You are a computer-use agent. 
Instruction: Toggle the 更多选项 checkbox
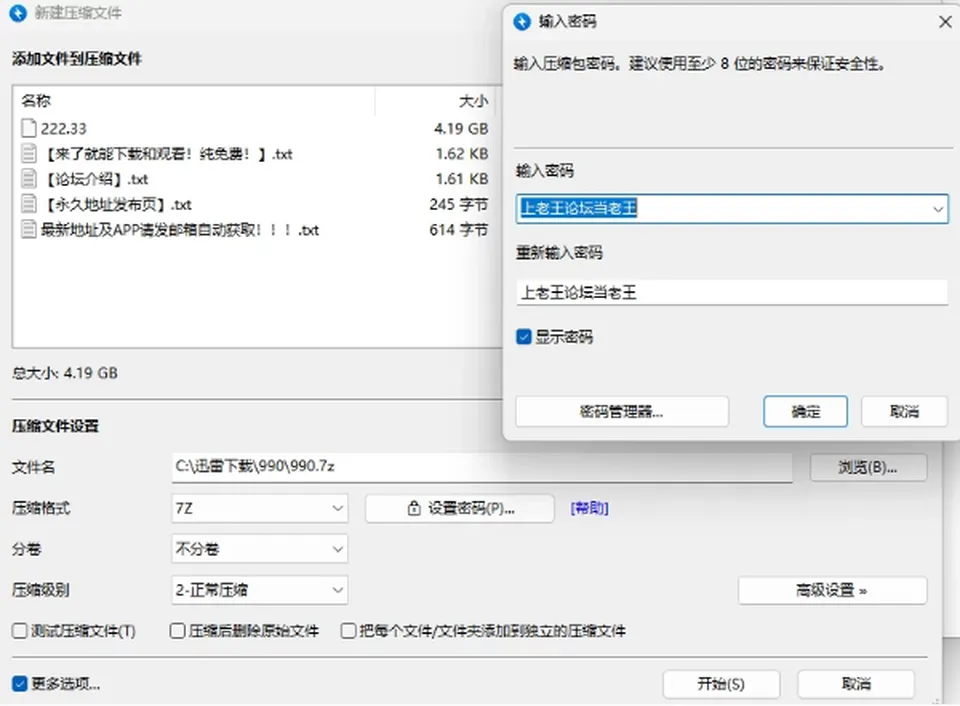pos(20,683)
